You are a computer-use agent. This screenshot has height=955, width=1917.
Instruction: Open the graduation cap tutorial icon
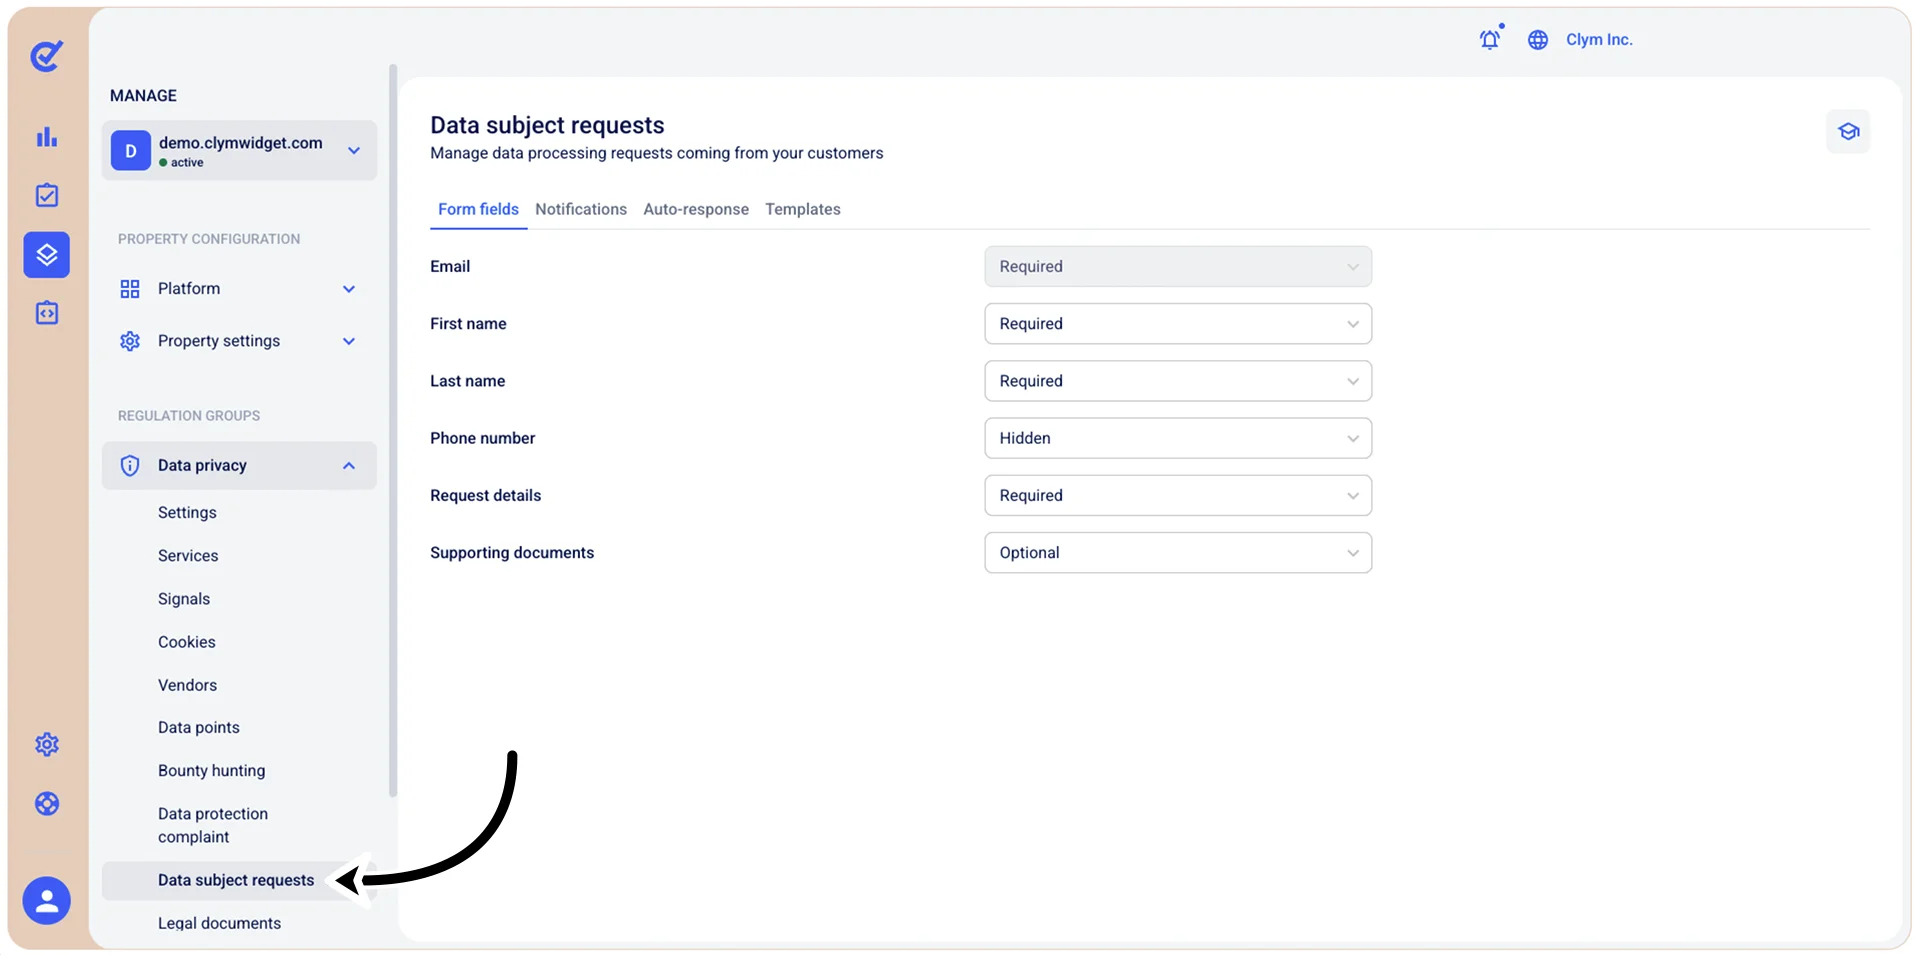1848,131
